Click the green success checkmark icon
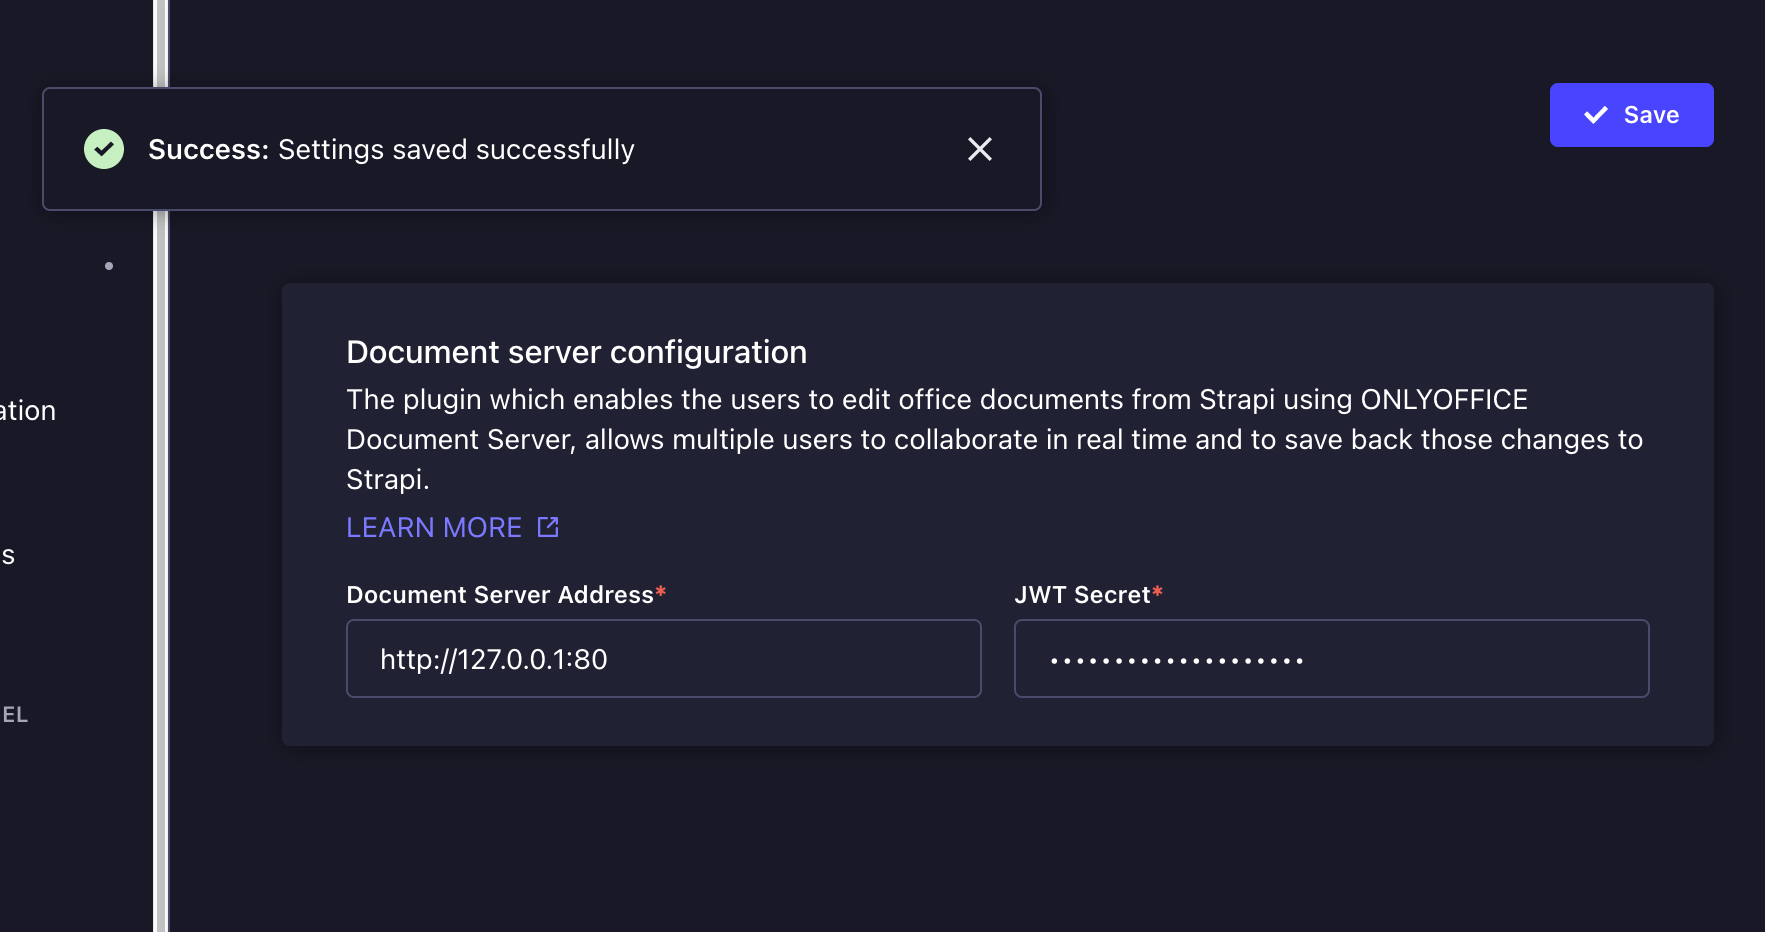1765x932 pixels. coord(104,149)
